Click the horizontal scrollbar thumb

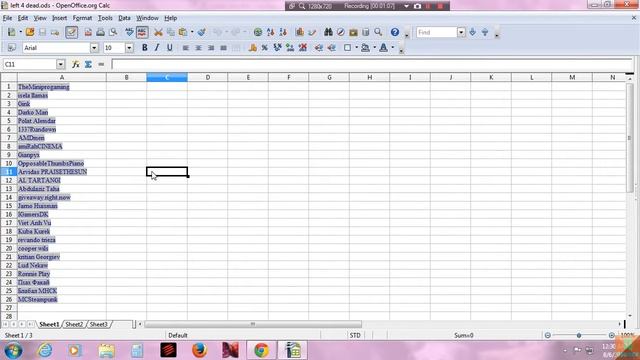tap(253, 324)
